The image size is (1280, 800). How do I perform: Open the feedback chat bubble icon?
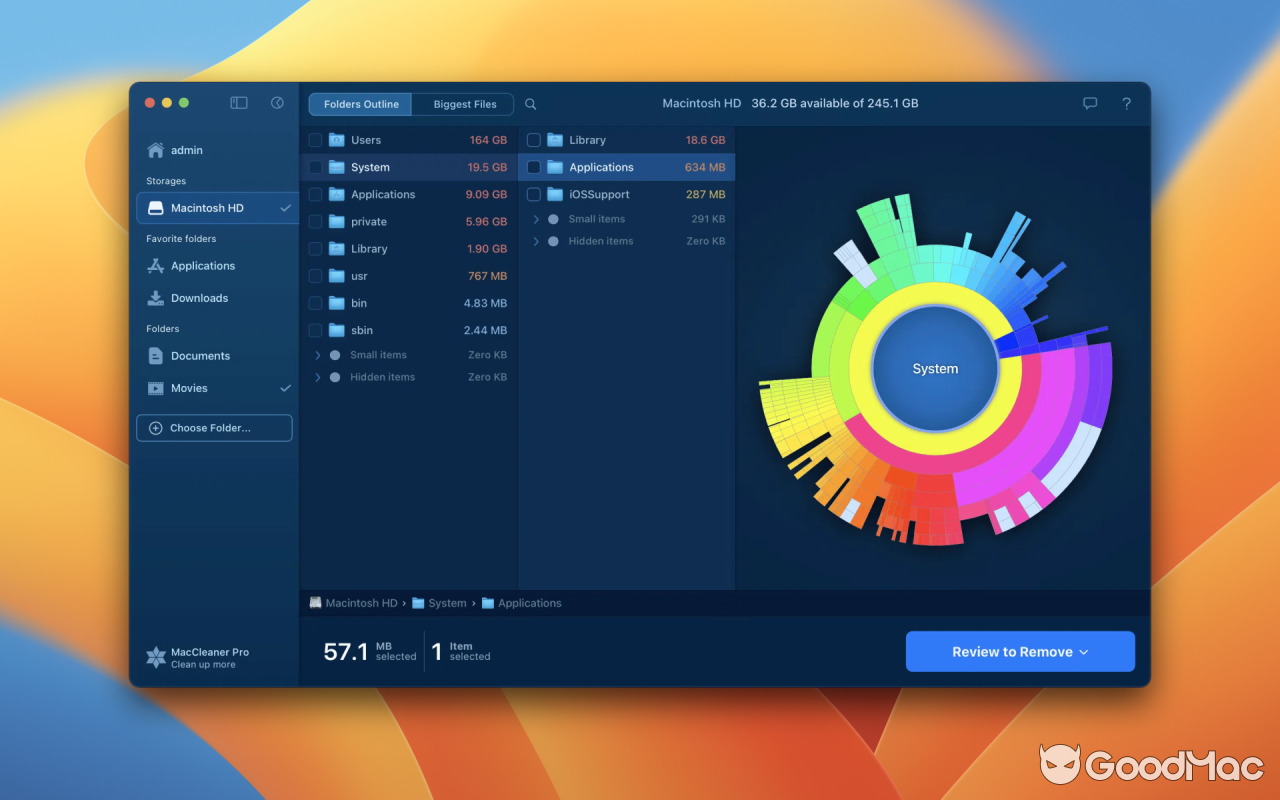1089,103
